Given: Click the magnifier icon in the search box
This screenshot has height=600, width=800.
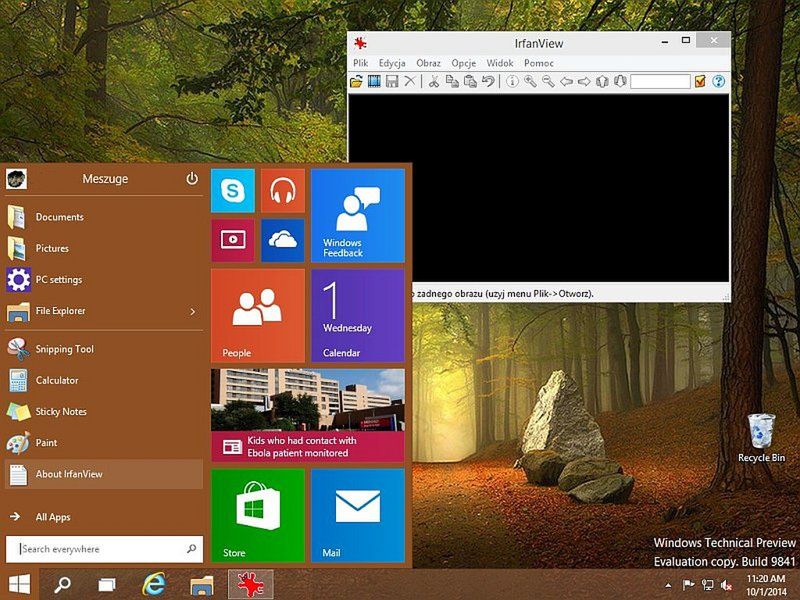Looking at the screenshot, I should pyautogui.click(x=191, y=549).
